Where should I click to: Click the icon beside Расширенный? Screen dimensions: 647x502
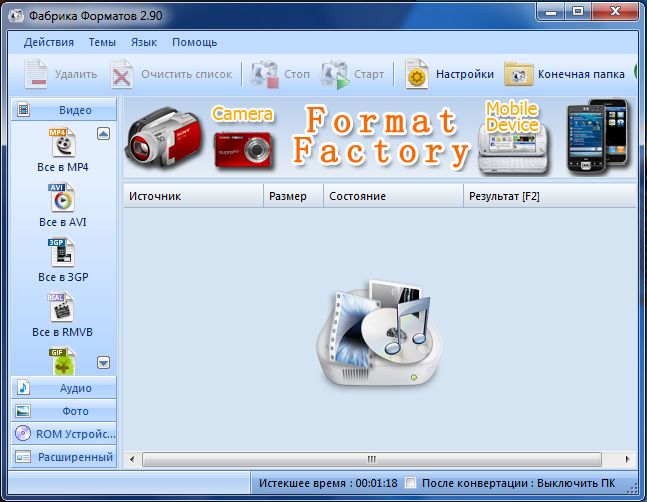(23, 457)
